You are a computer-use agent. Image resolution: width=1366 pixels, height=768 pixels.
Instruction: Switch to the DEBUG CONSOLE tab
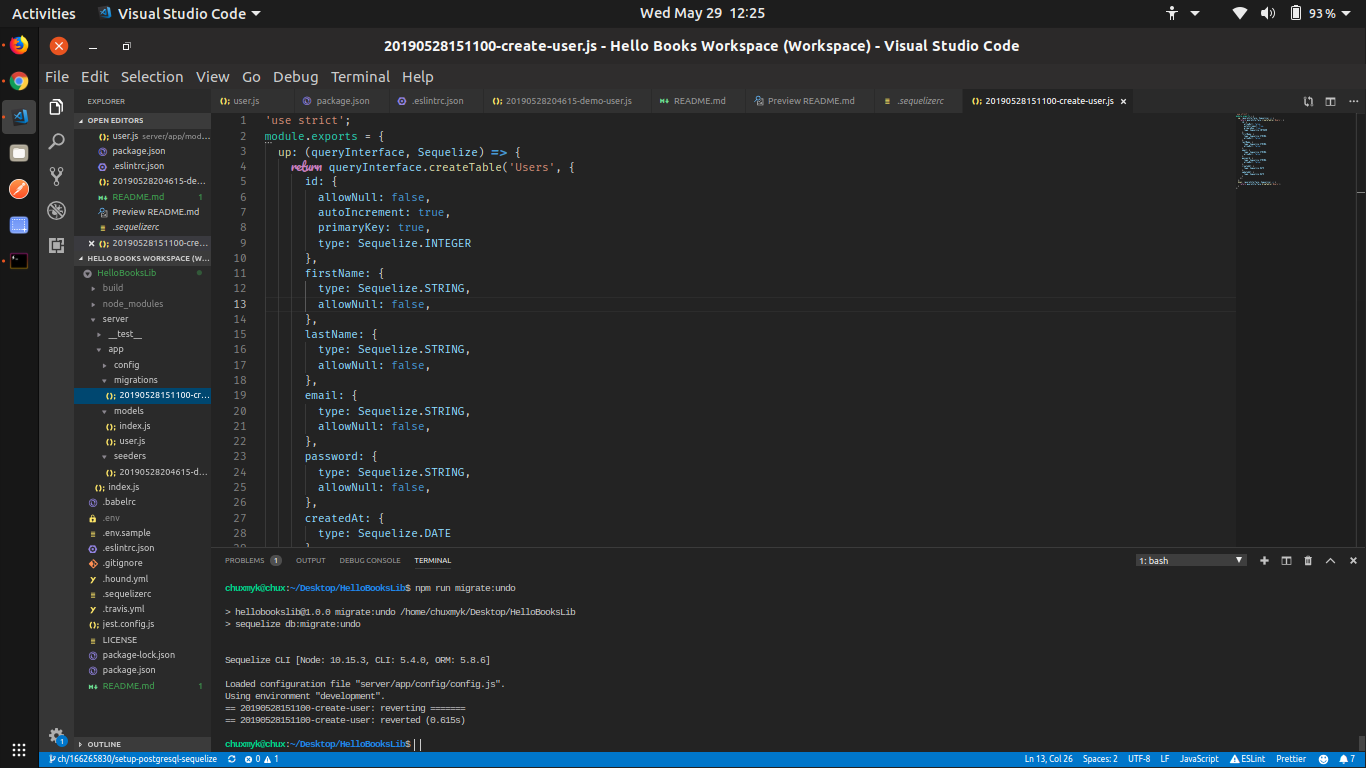[x=369, y=561]
